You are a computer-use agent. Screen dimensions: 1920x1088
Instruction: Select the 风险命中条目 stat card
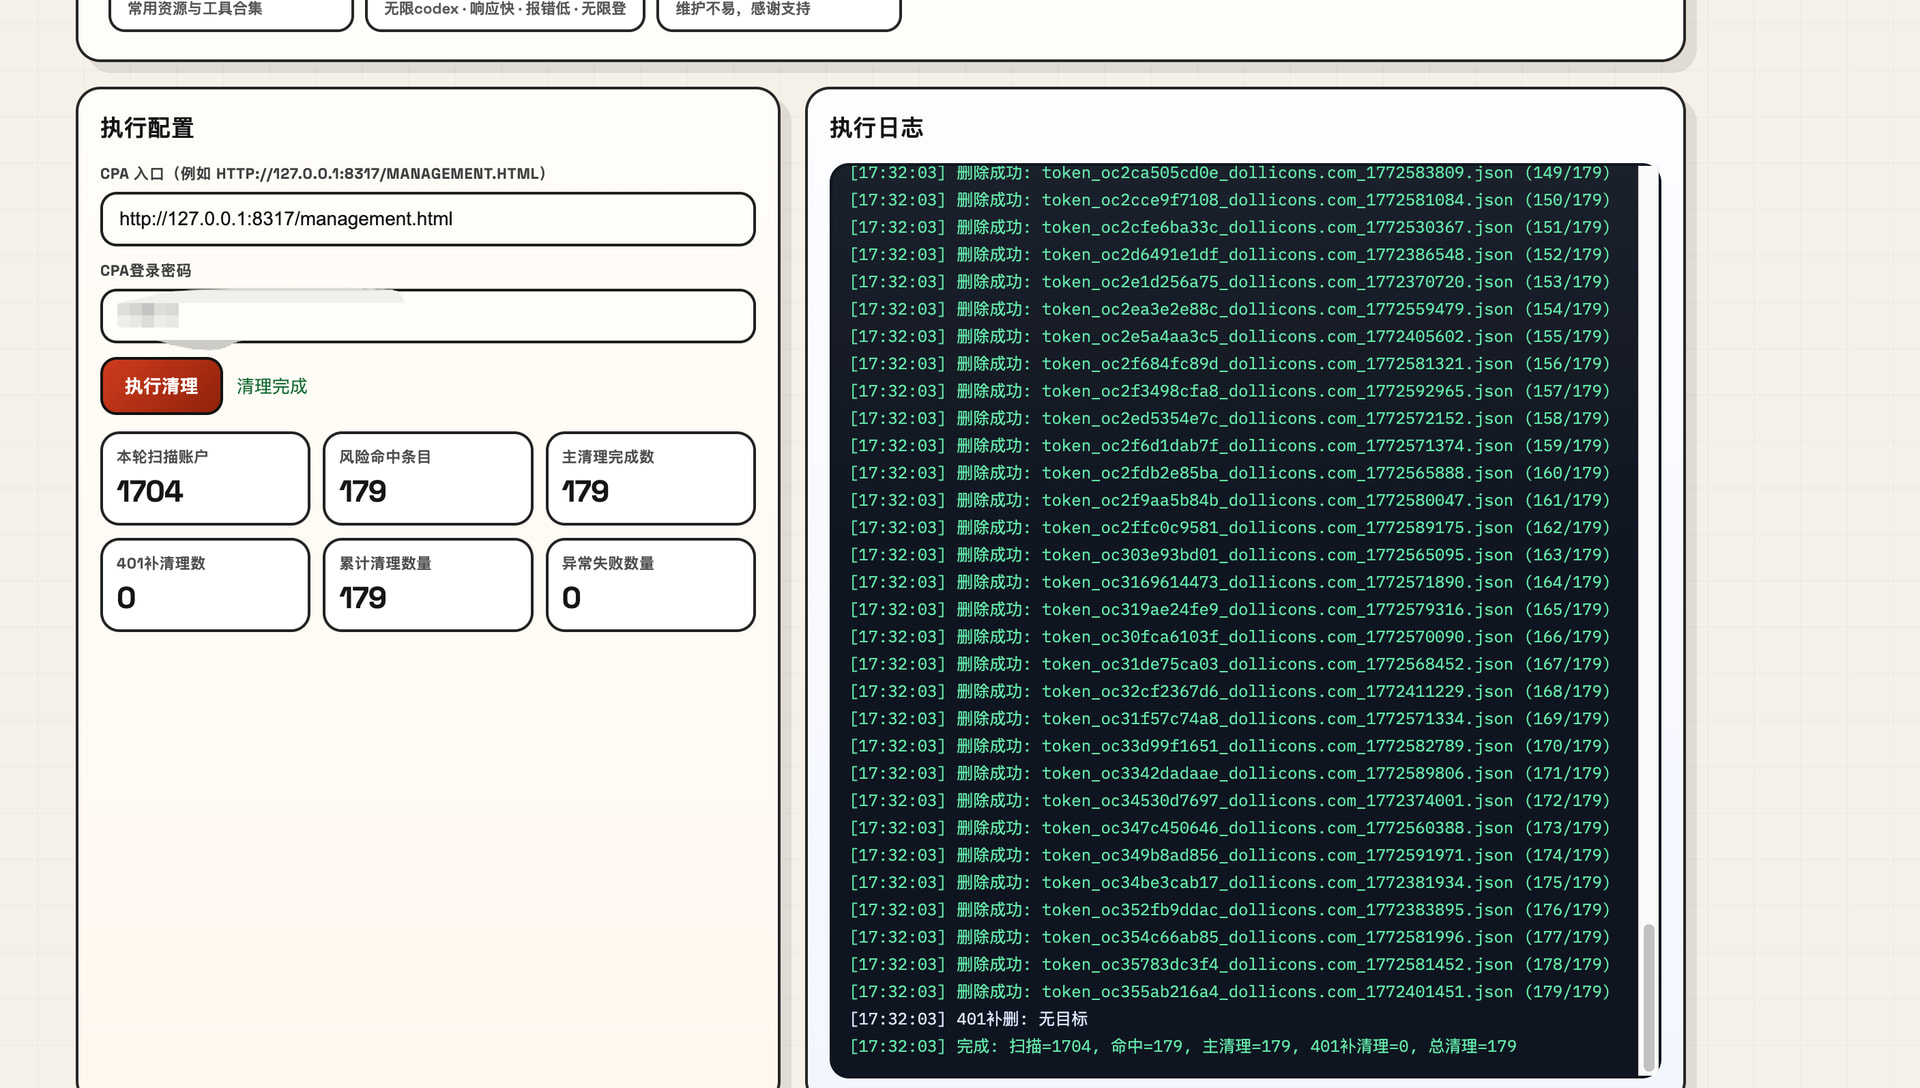[x=428, y=478]
